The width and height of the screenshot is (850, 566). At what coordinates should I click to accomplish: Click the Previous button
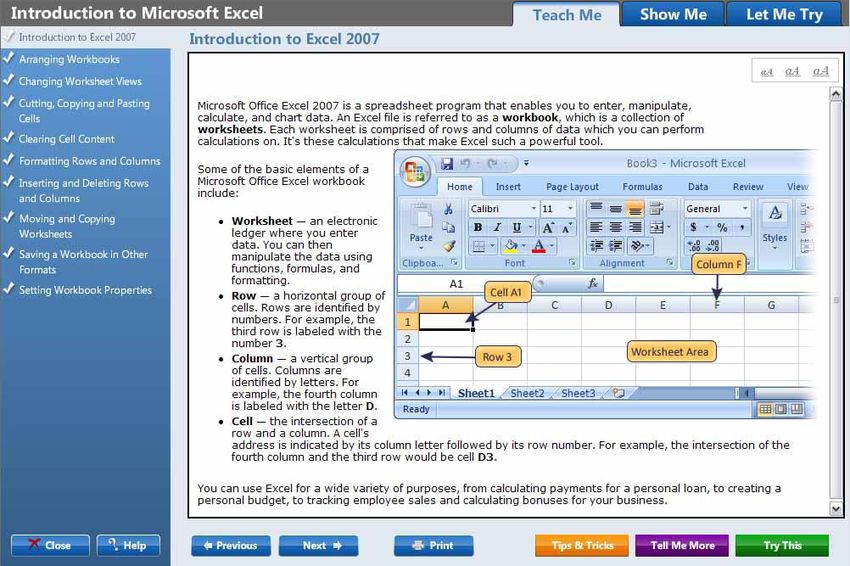click(x=231, y=546)
